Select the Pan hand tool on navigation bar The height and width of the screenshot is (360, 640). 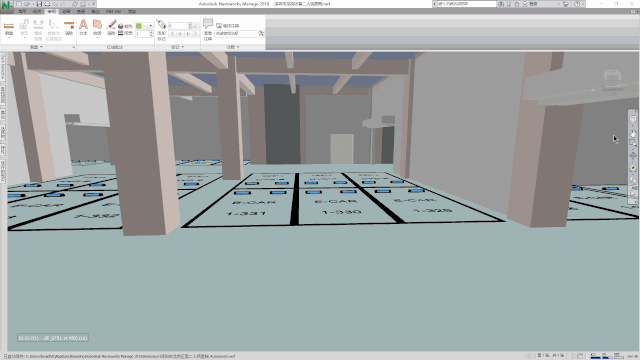(x=633, y=133)
